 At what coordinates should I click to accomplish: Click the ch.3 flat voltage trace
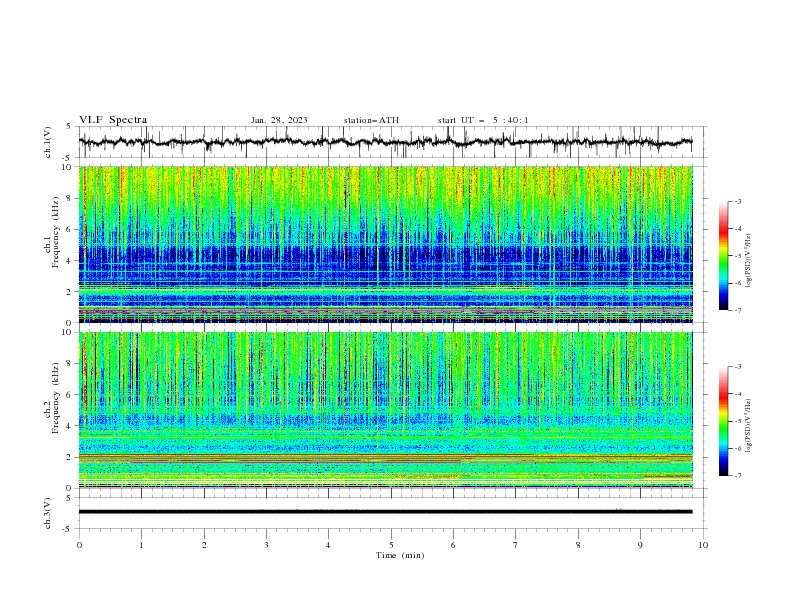point(385,512)
